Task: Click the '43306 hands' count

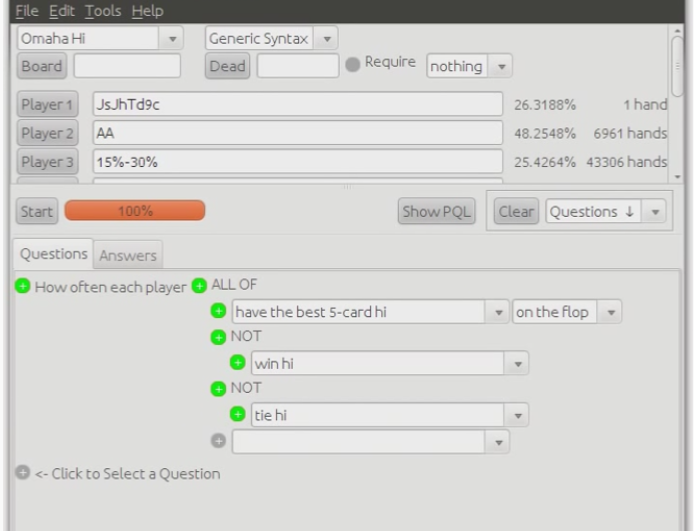Action: coord(627,162)
